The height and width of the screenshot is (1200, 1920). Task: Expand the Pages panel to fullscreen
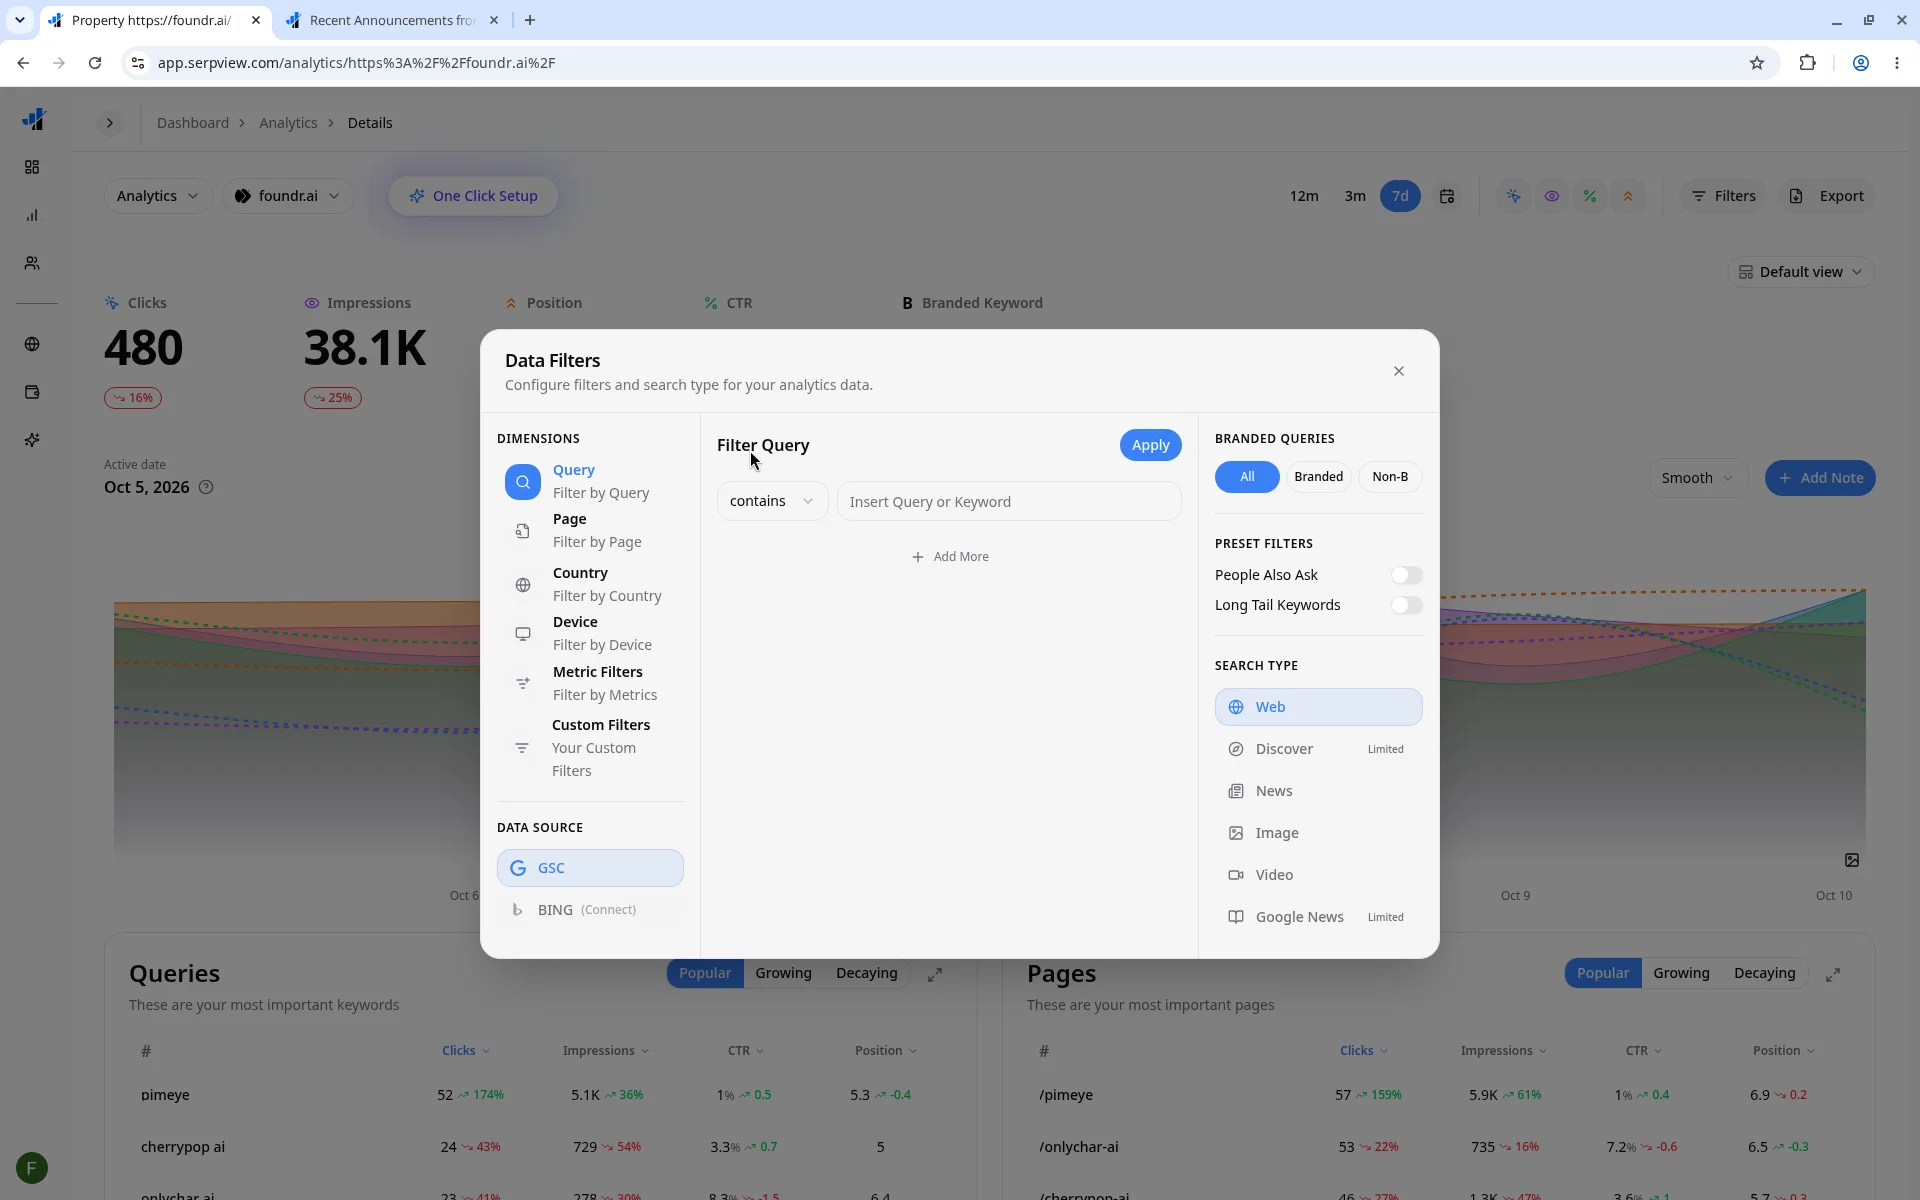(1833, 974)
